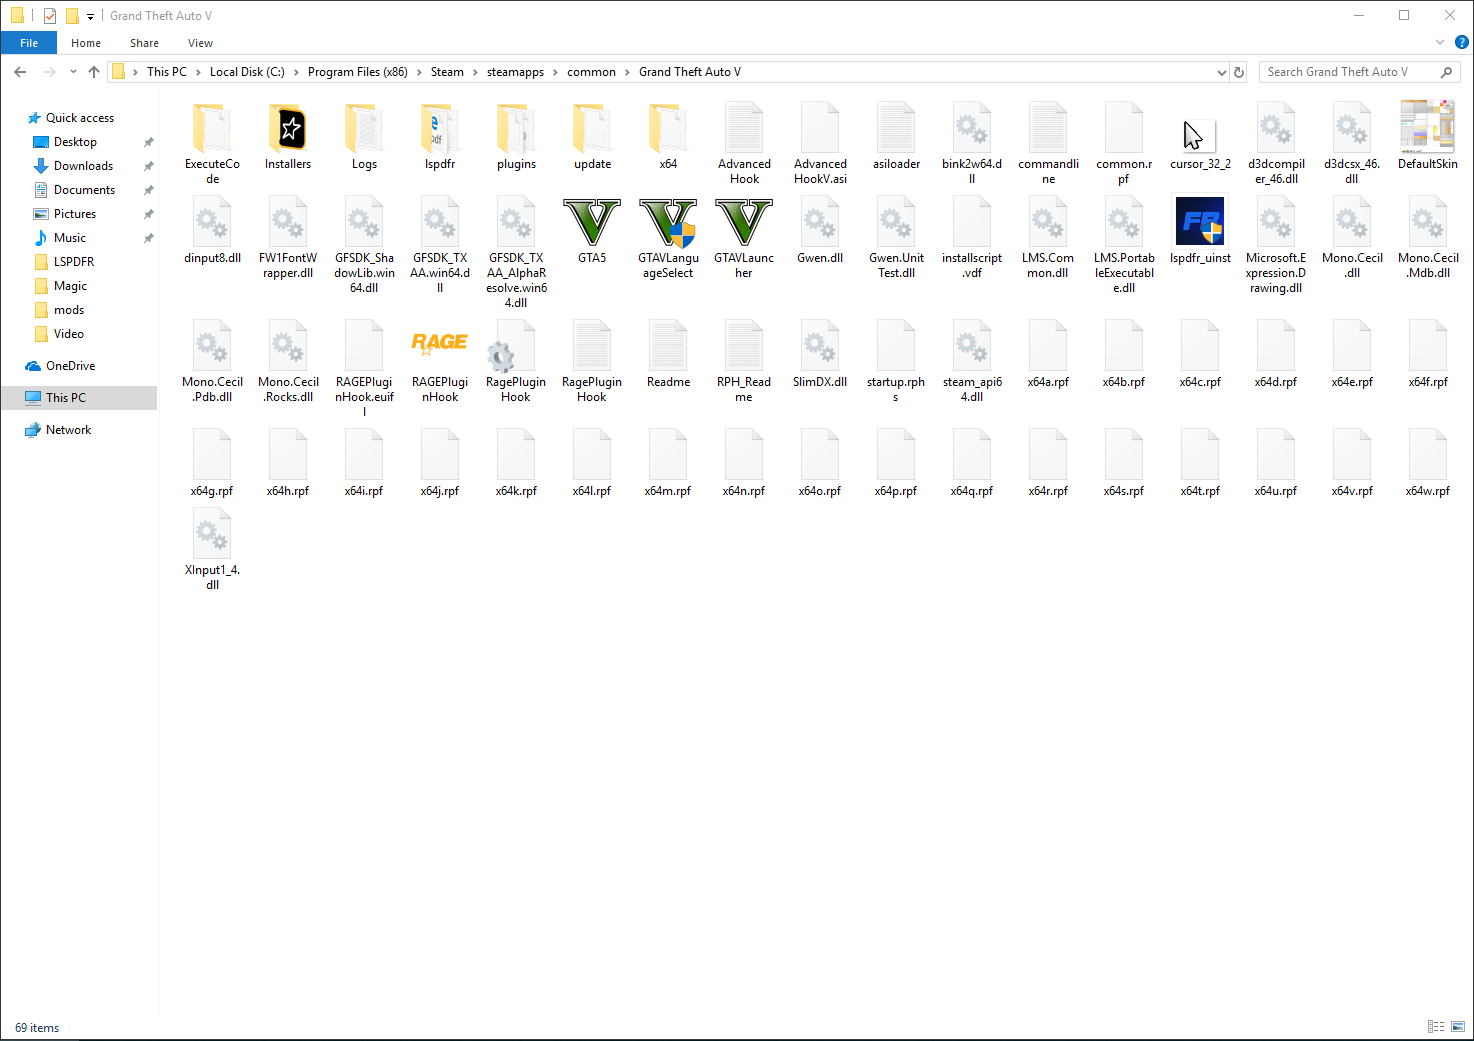Select the DefaultSkin image thumbnail
The image size is (1474, 1041).
coord(1427,126)
